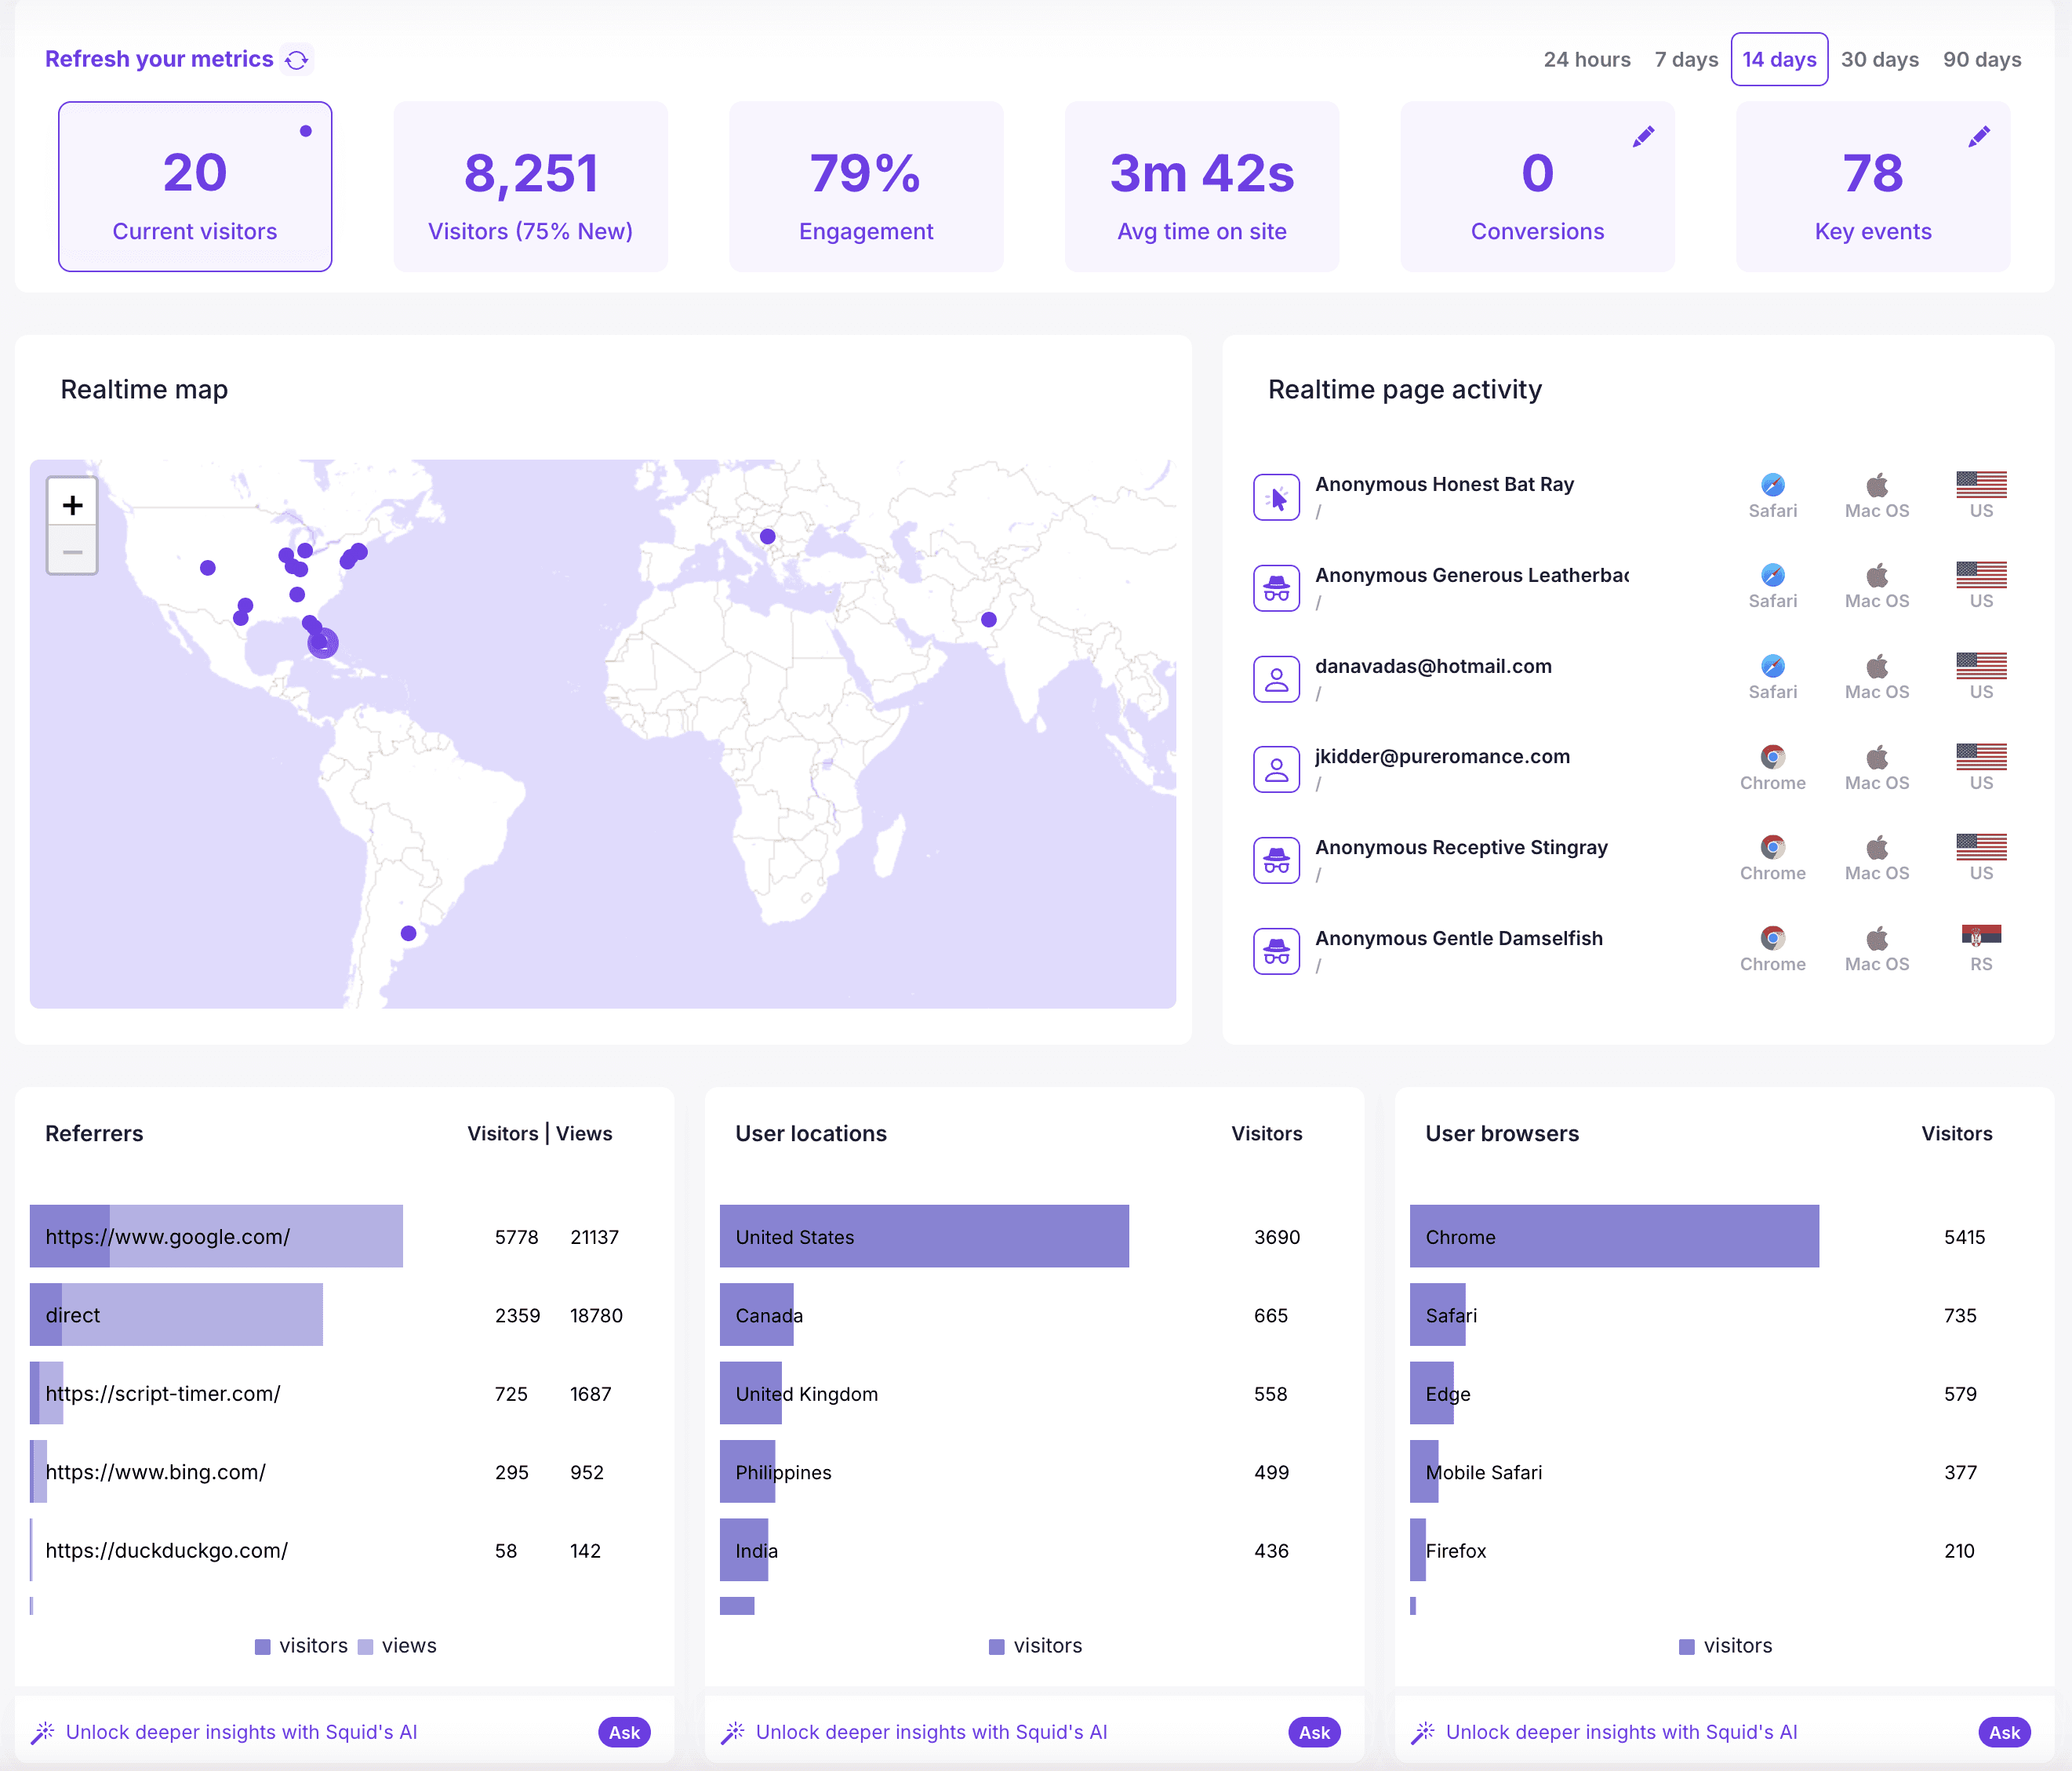Select the 14 days time range
The height and width of the screenshot is (1771, 2072).
[1779, 59]
